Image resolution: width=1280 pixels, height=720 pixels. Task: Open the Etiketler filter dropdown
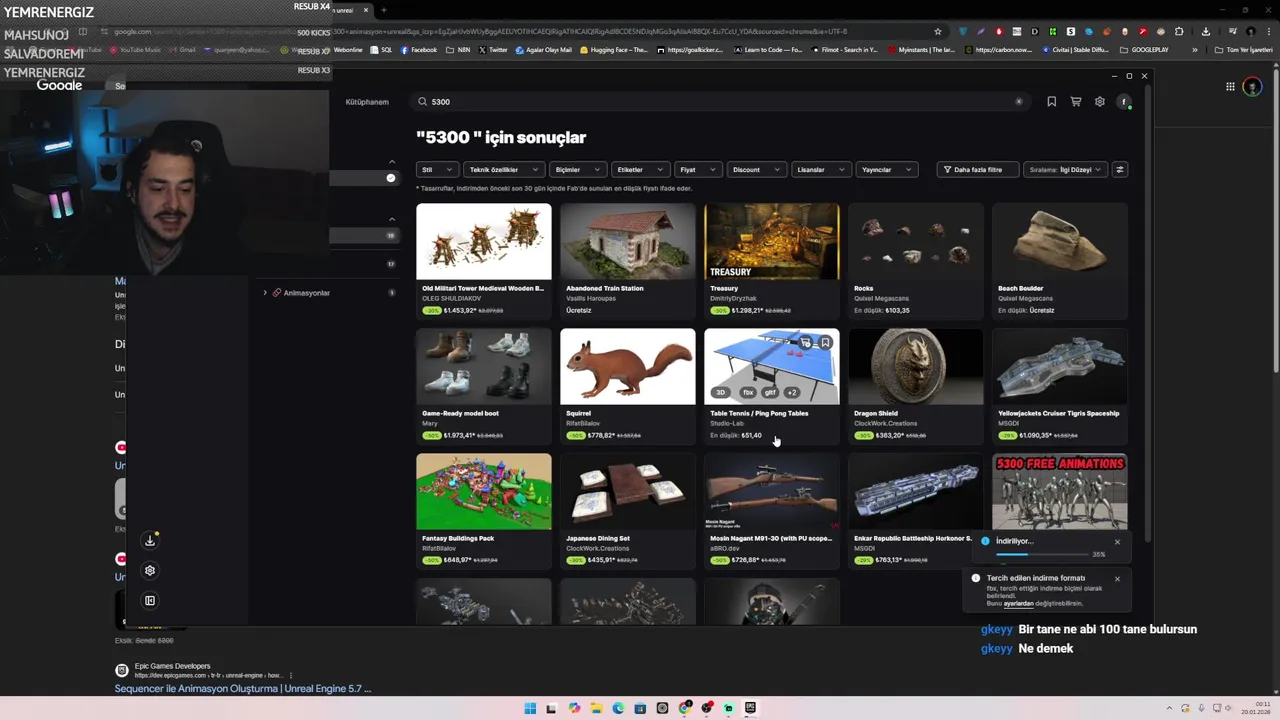(639, 169)
